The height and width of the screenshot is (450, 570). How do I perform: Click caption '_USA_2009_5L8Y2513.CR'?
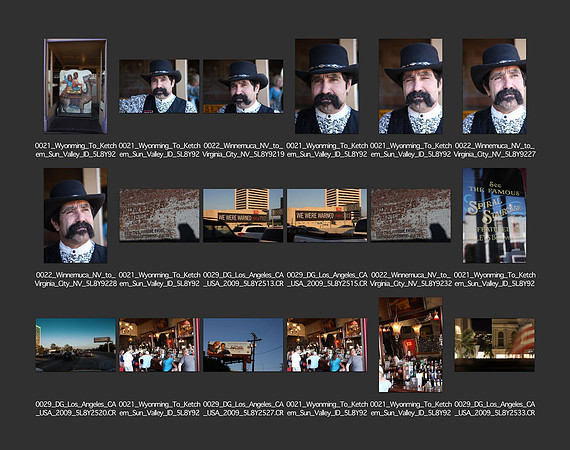243,284
